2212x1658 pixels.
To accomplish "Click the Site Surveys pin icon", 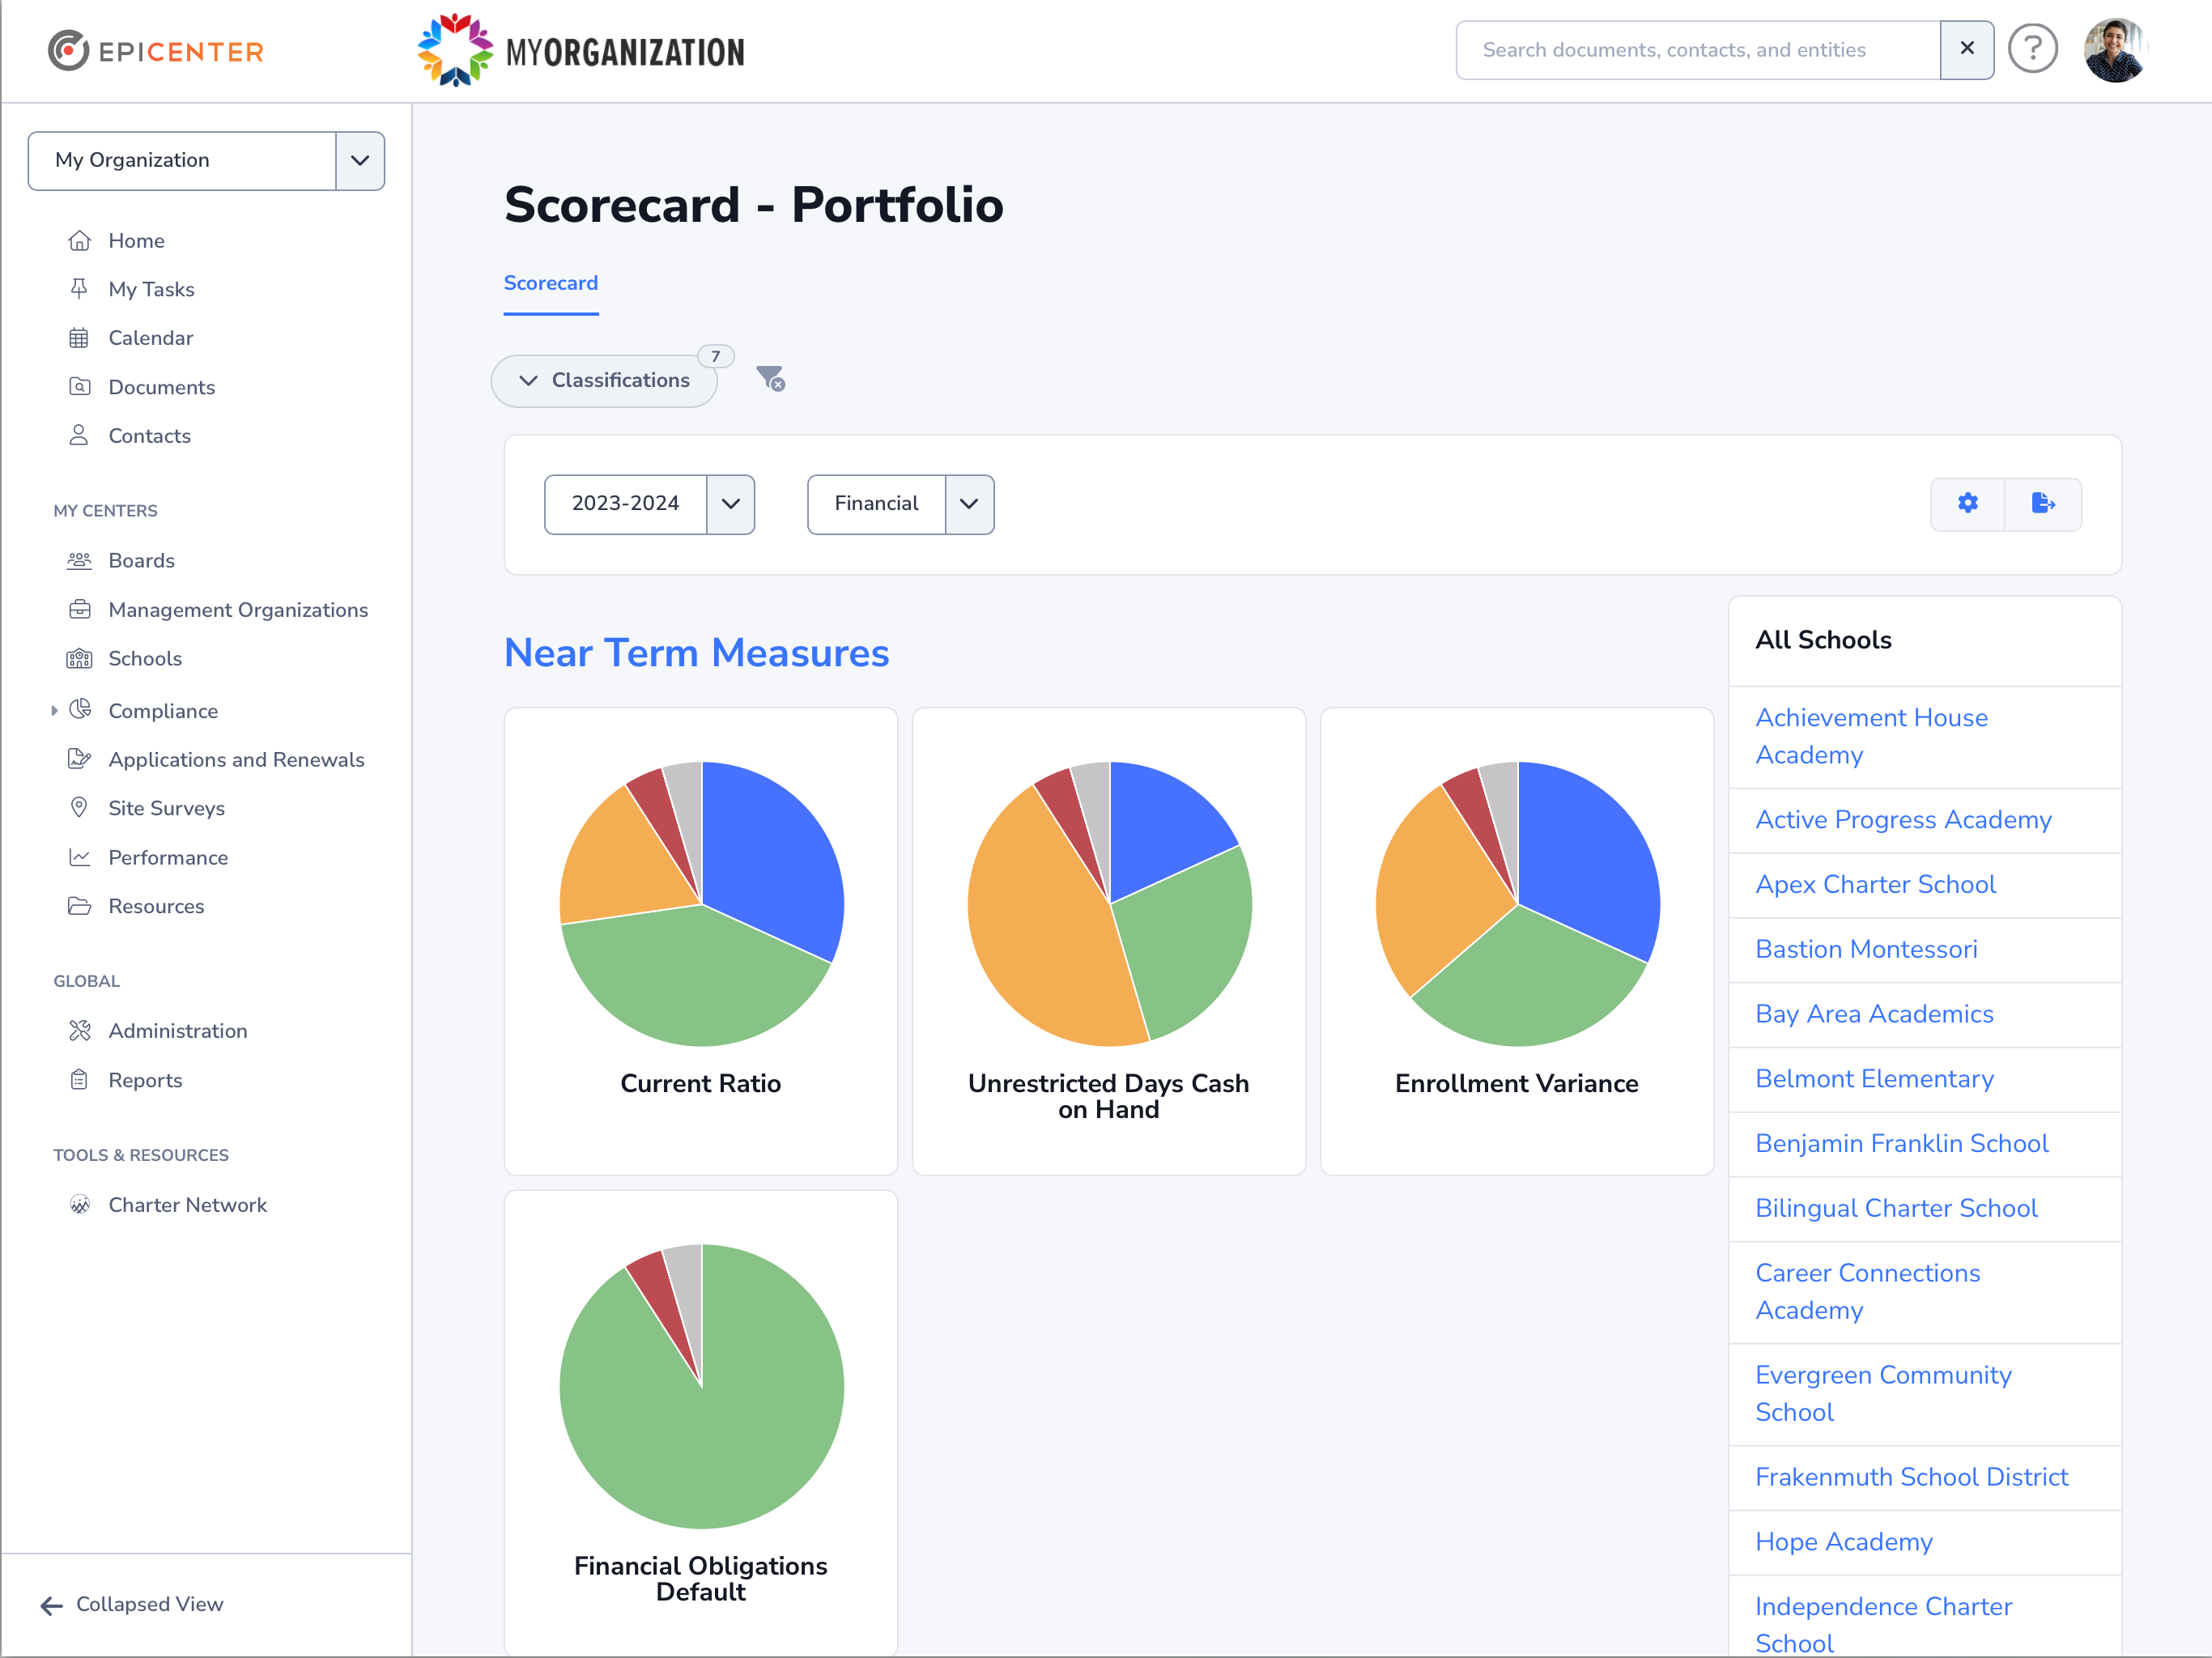I will coord(79,807).
